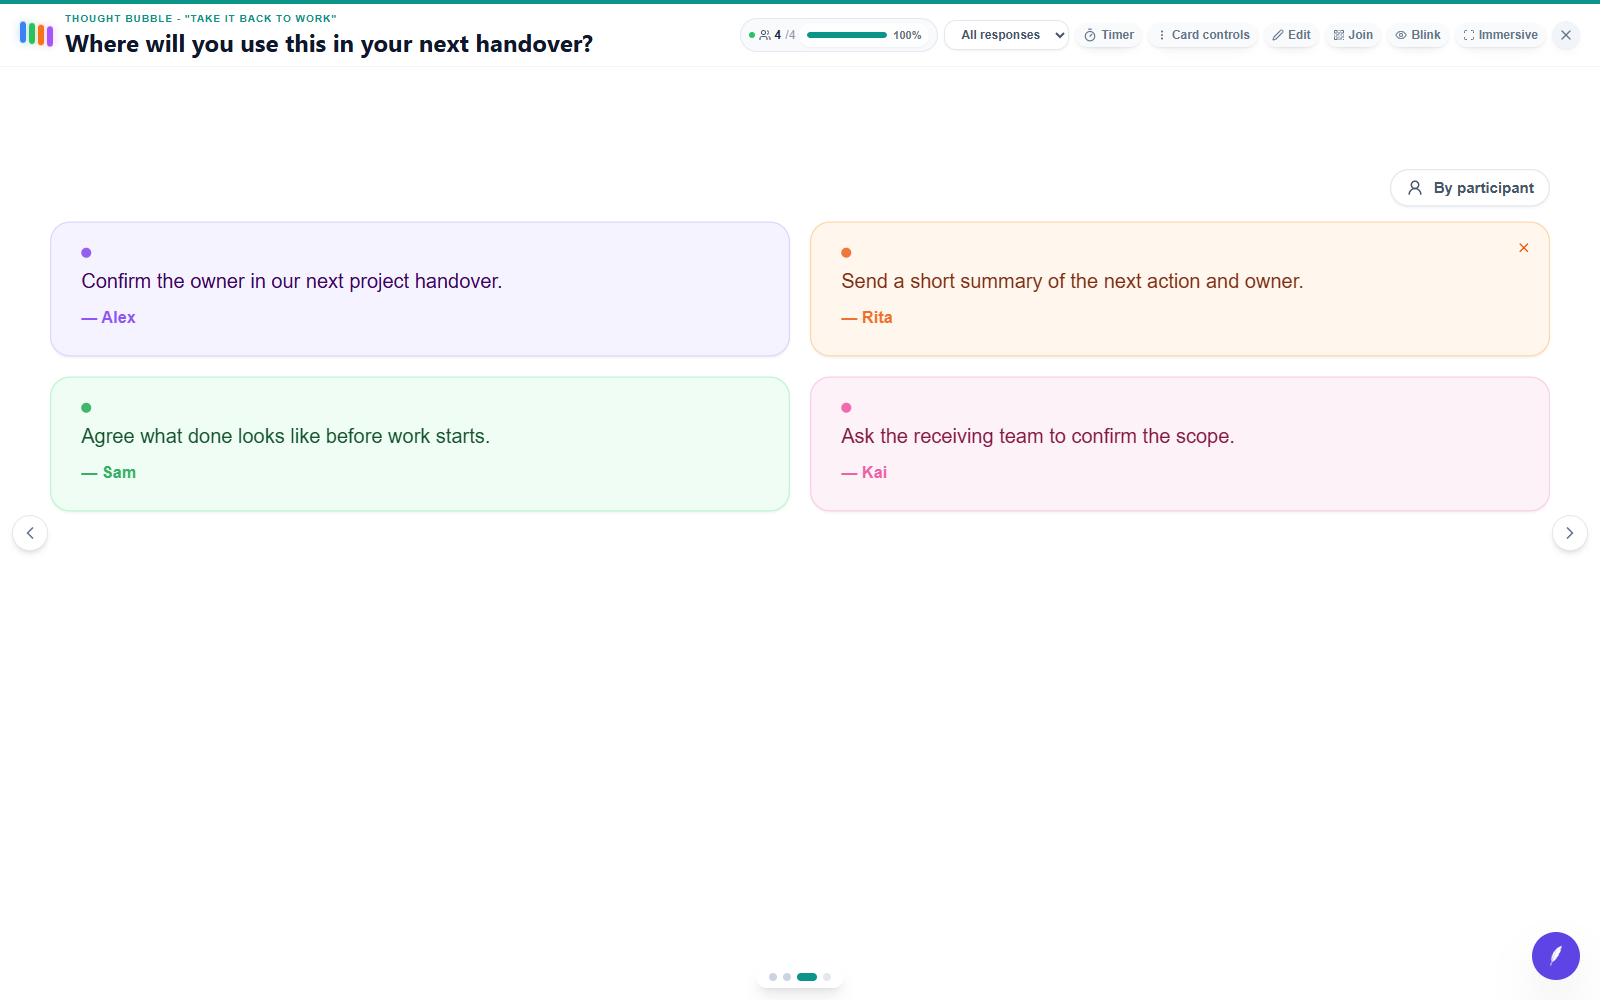Click the green dot on Sam's card

[x=86, y=408]
